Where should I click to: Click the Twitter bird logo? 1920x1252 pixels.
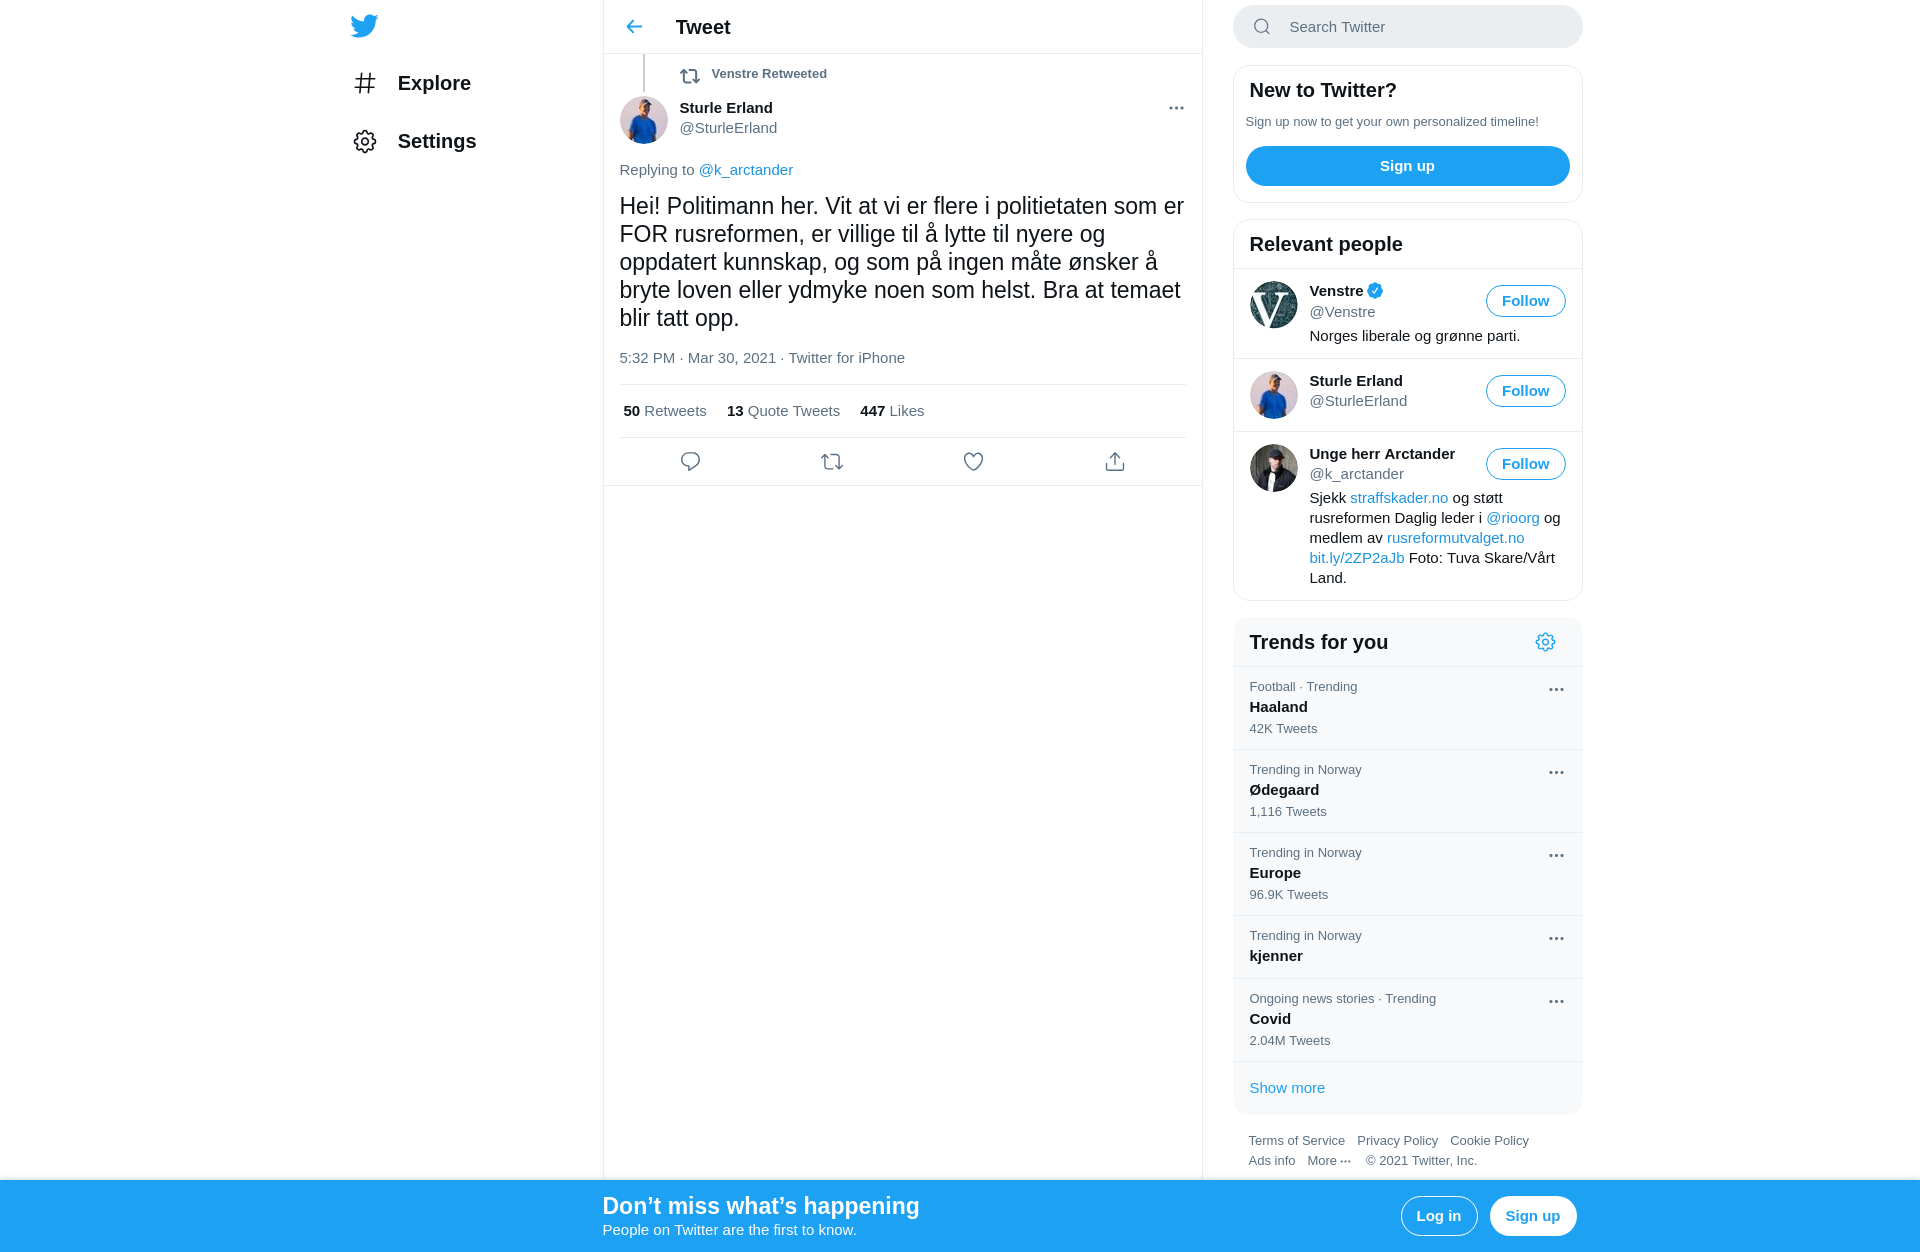coord(364,26)
